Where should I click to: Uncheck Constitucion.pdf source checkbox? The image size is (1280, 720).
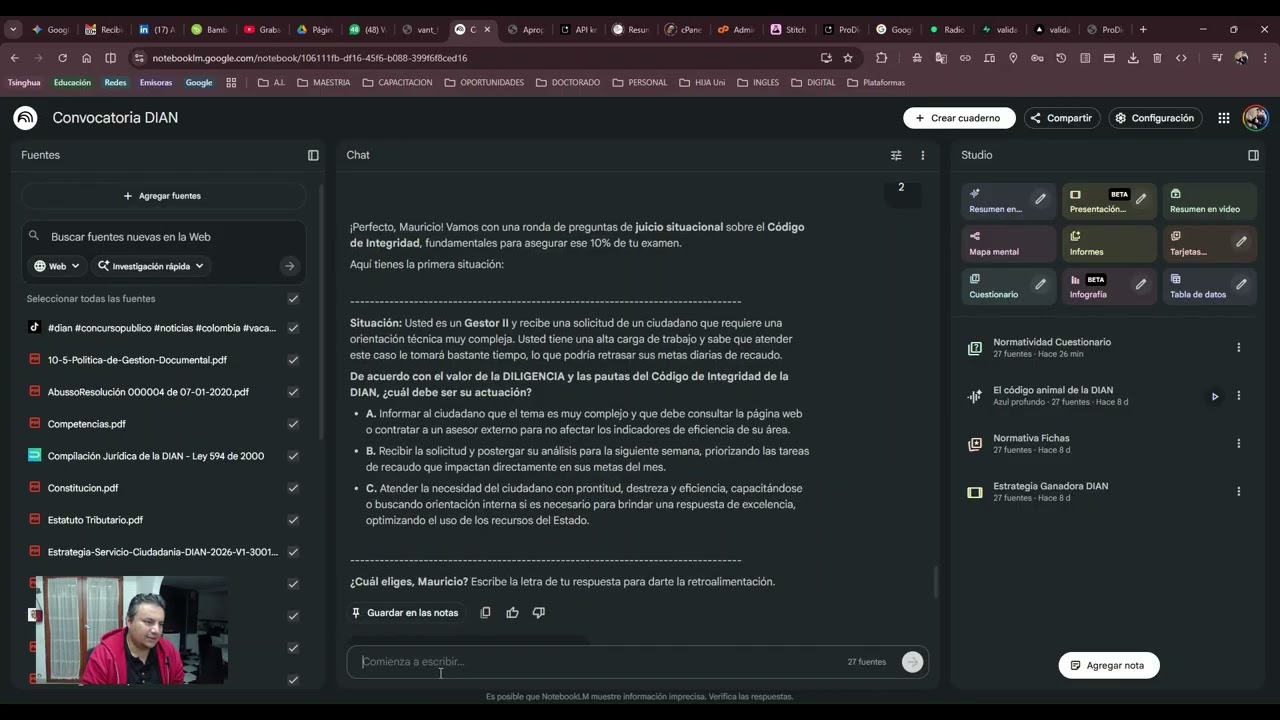[293, 488]
